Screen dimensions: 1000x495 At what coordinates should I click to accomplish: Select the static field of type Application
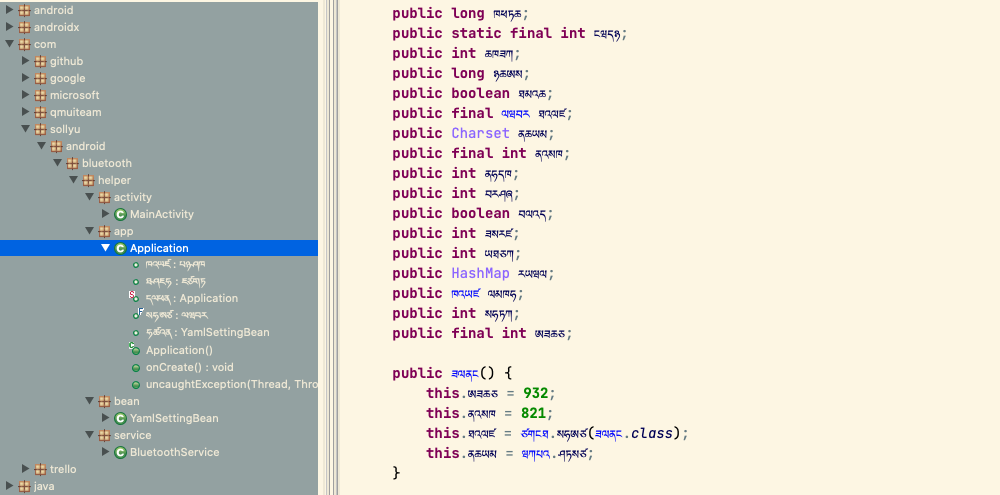click(191, 298)
